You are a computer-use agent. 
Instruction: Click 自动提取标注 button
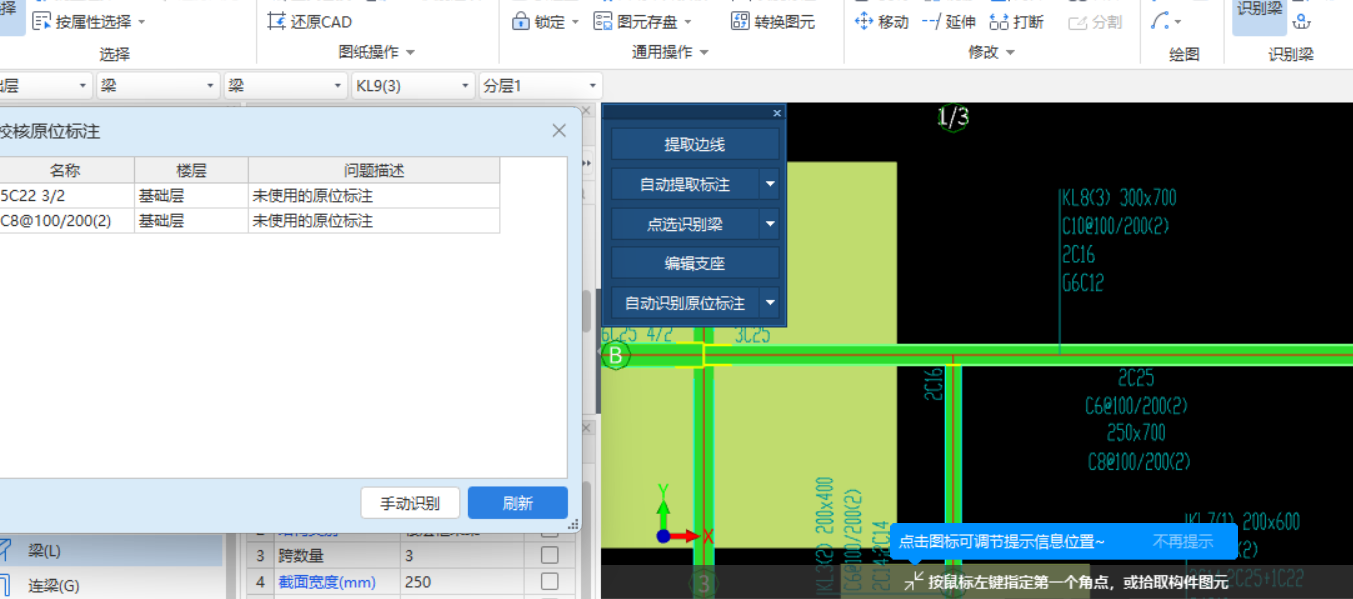coord(686,184)
